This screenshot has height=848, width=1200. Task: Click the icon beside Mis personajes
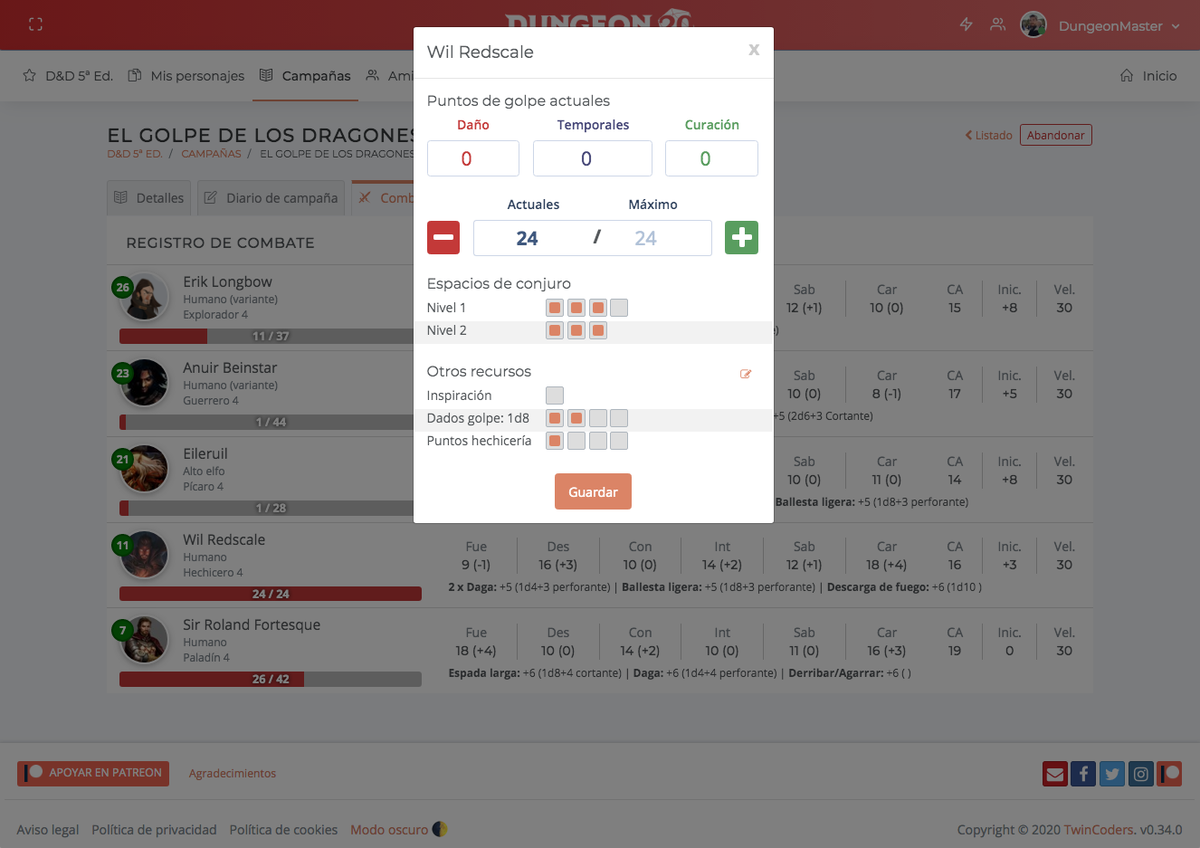(x=135, y=75)
